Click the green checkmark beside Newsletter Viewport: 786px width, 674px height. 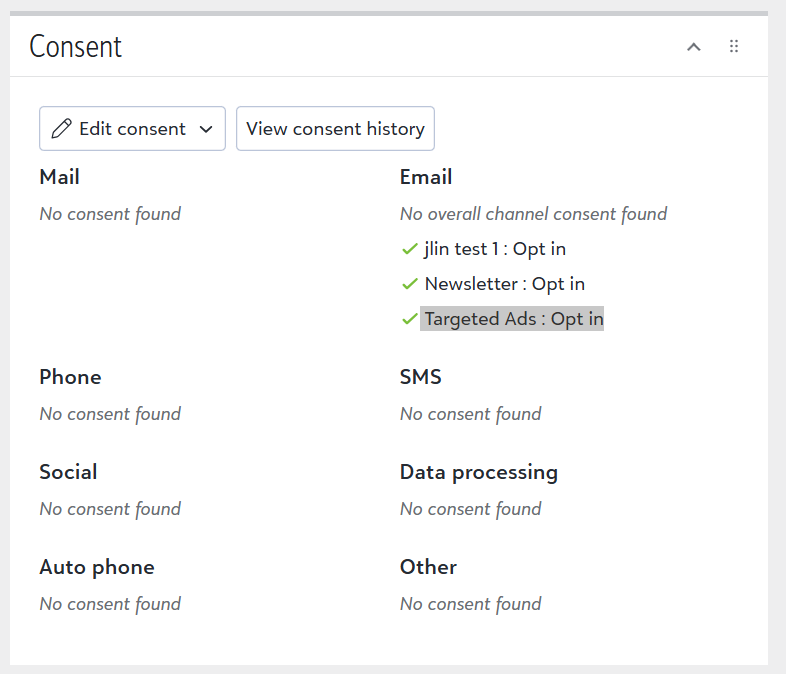point(409,284)
